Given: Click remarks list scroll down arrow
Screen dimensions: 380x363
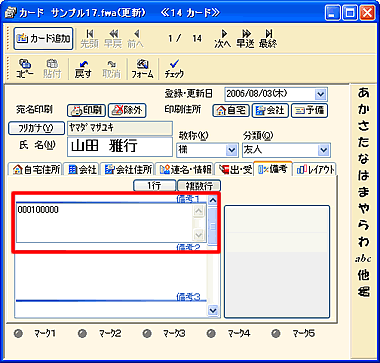Looking at the screenshot, I should click(212, 310).
